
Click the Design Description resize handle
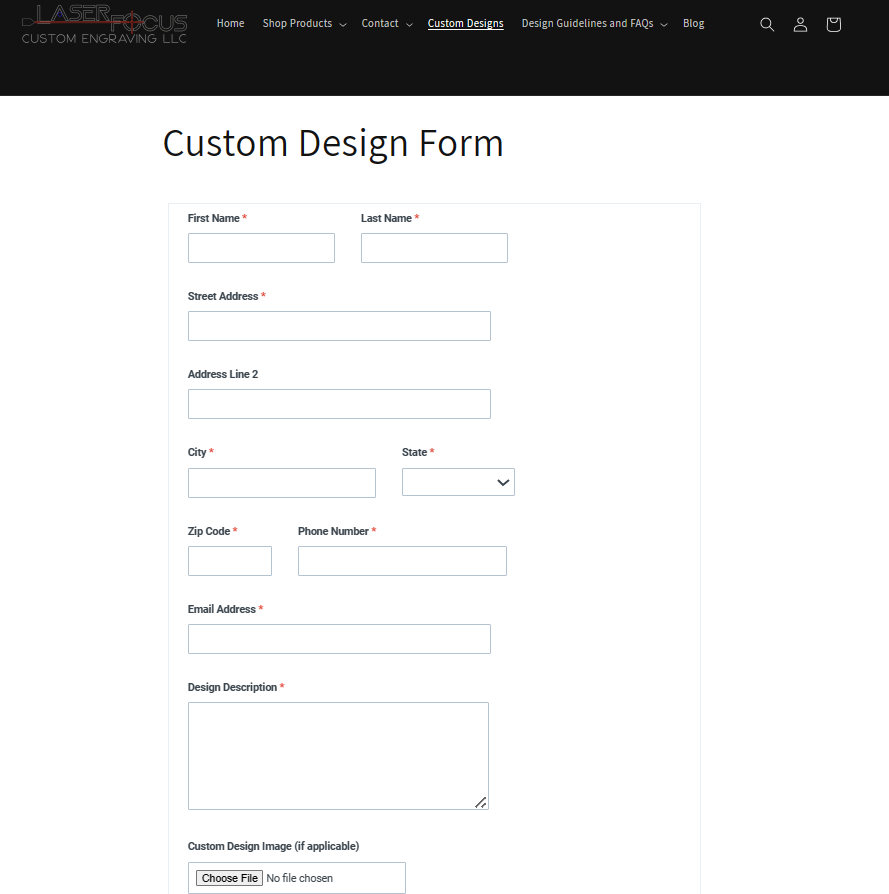[481, 802]
